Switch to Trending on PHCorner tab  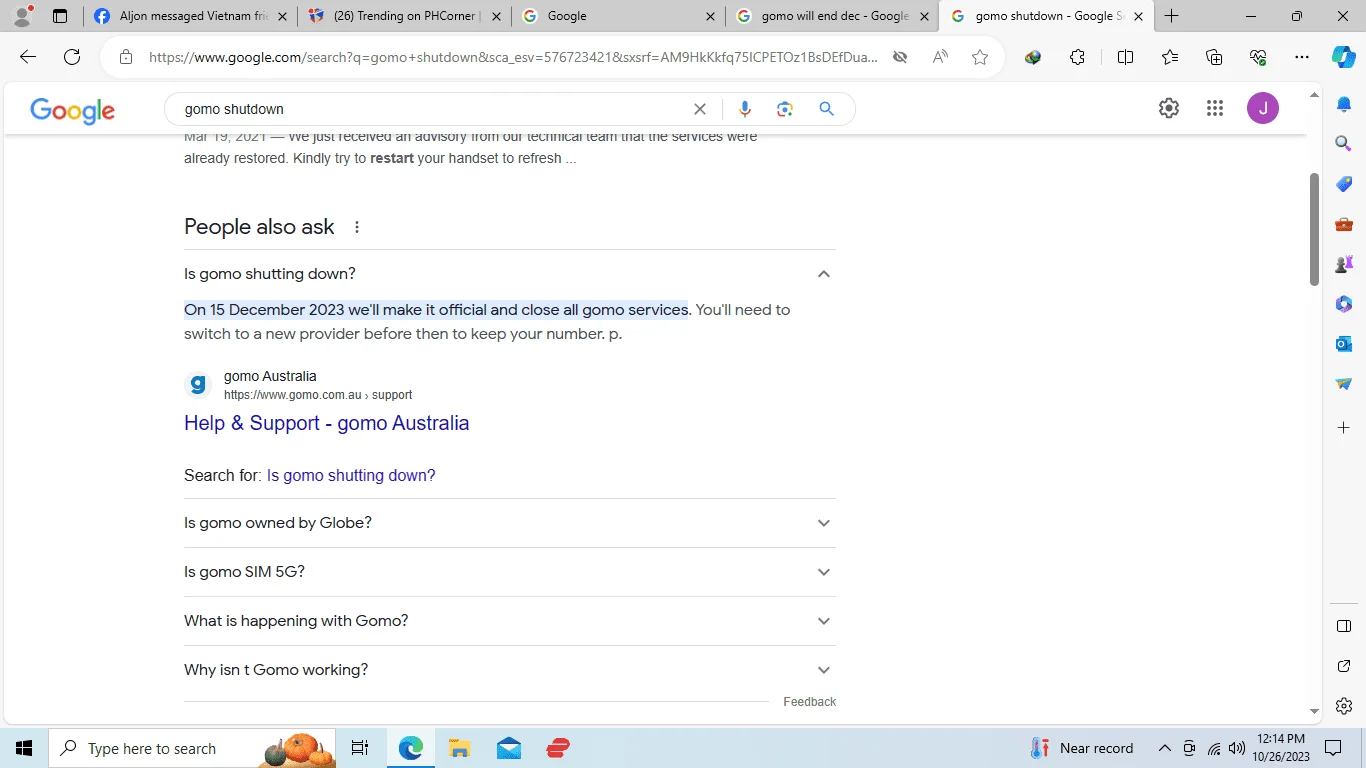(x=404, y=16)
